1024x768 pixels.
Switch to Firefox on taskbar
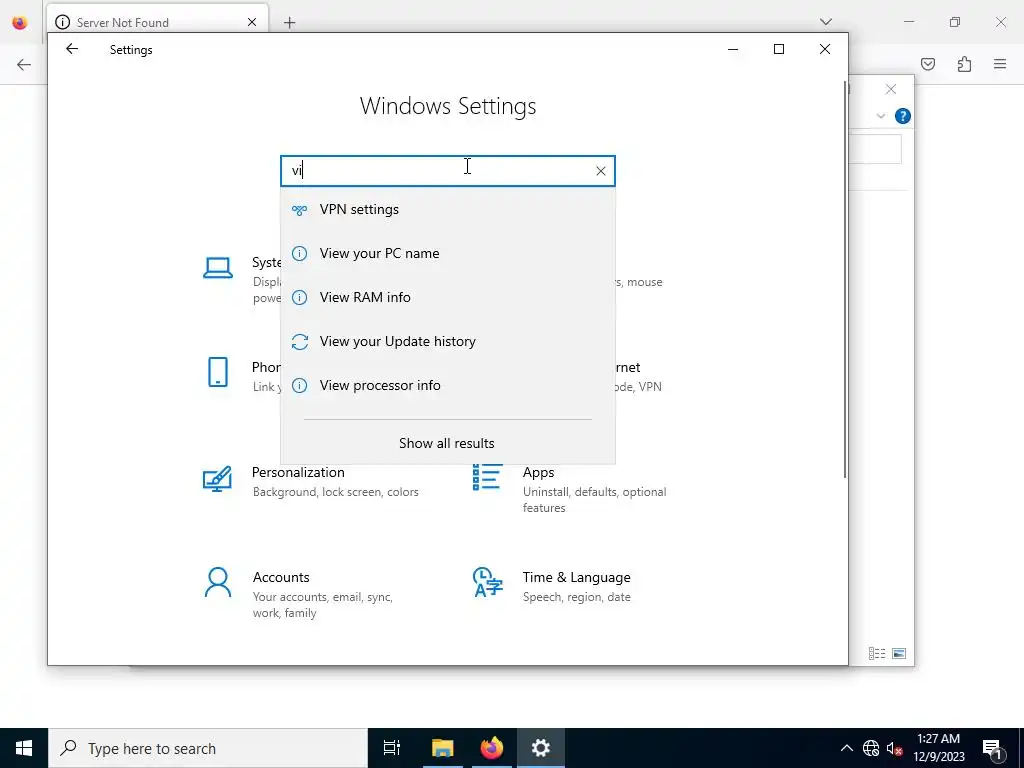[492, 748]
